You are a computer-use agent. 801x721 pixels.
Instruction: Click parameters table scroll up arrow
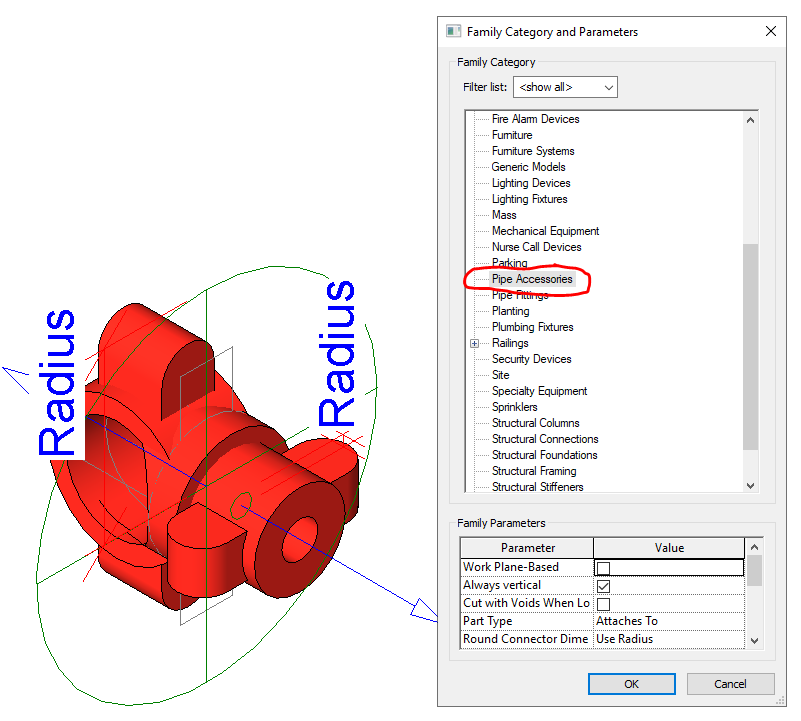(x=755, y=547)
